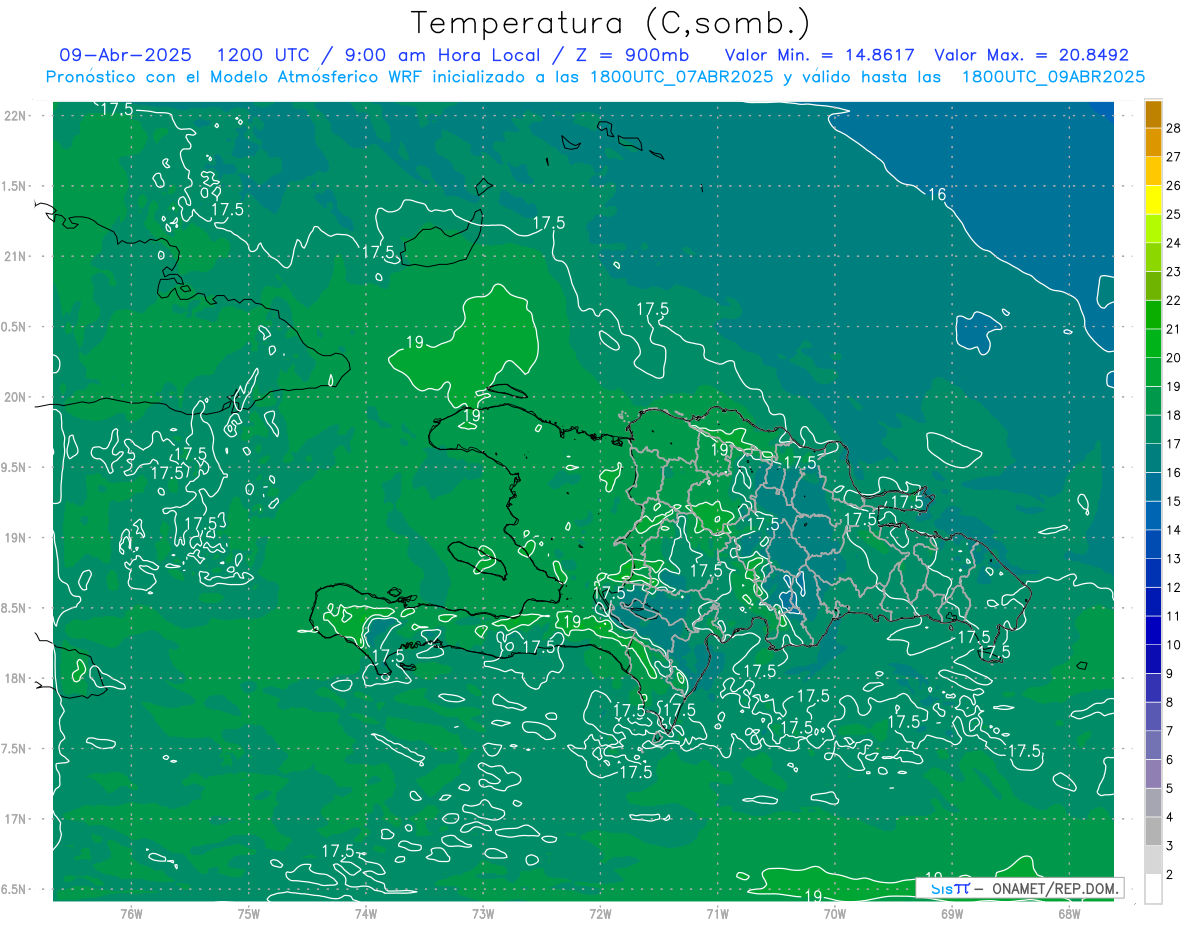Click the "ONAMET/REP.DOM." credit label
This screenshot has width=1200, height=927.
coord(1054,888)
